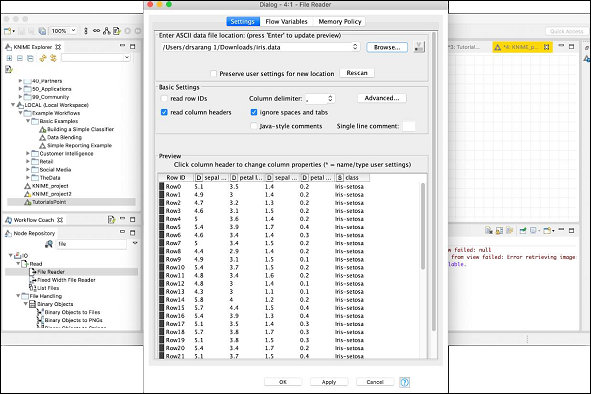
Task: Select the File Reader node
Action: pos(51,272)
